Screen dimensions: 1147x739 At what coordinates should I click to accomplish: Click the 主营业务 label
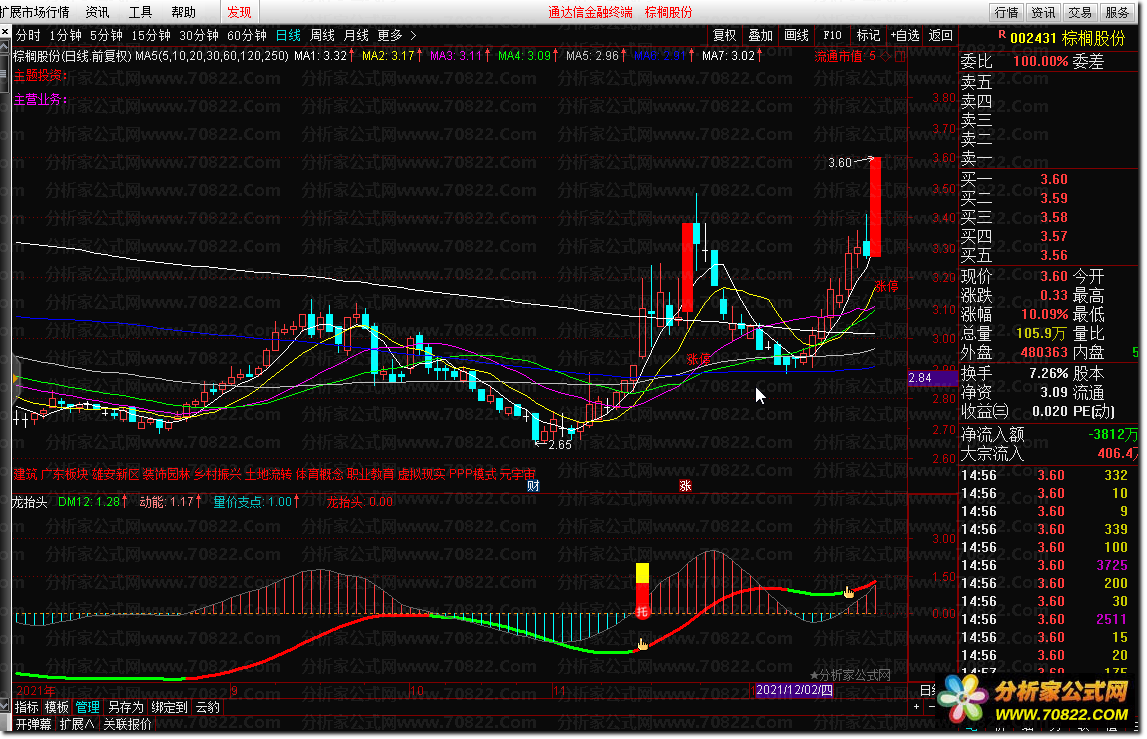click(x=40, y=100)
